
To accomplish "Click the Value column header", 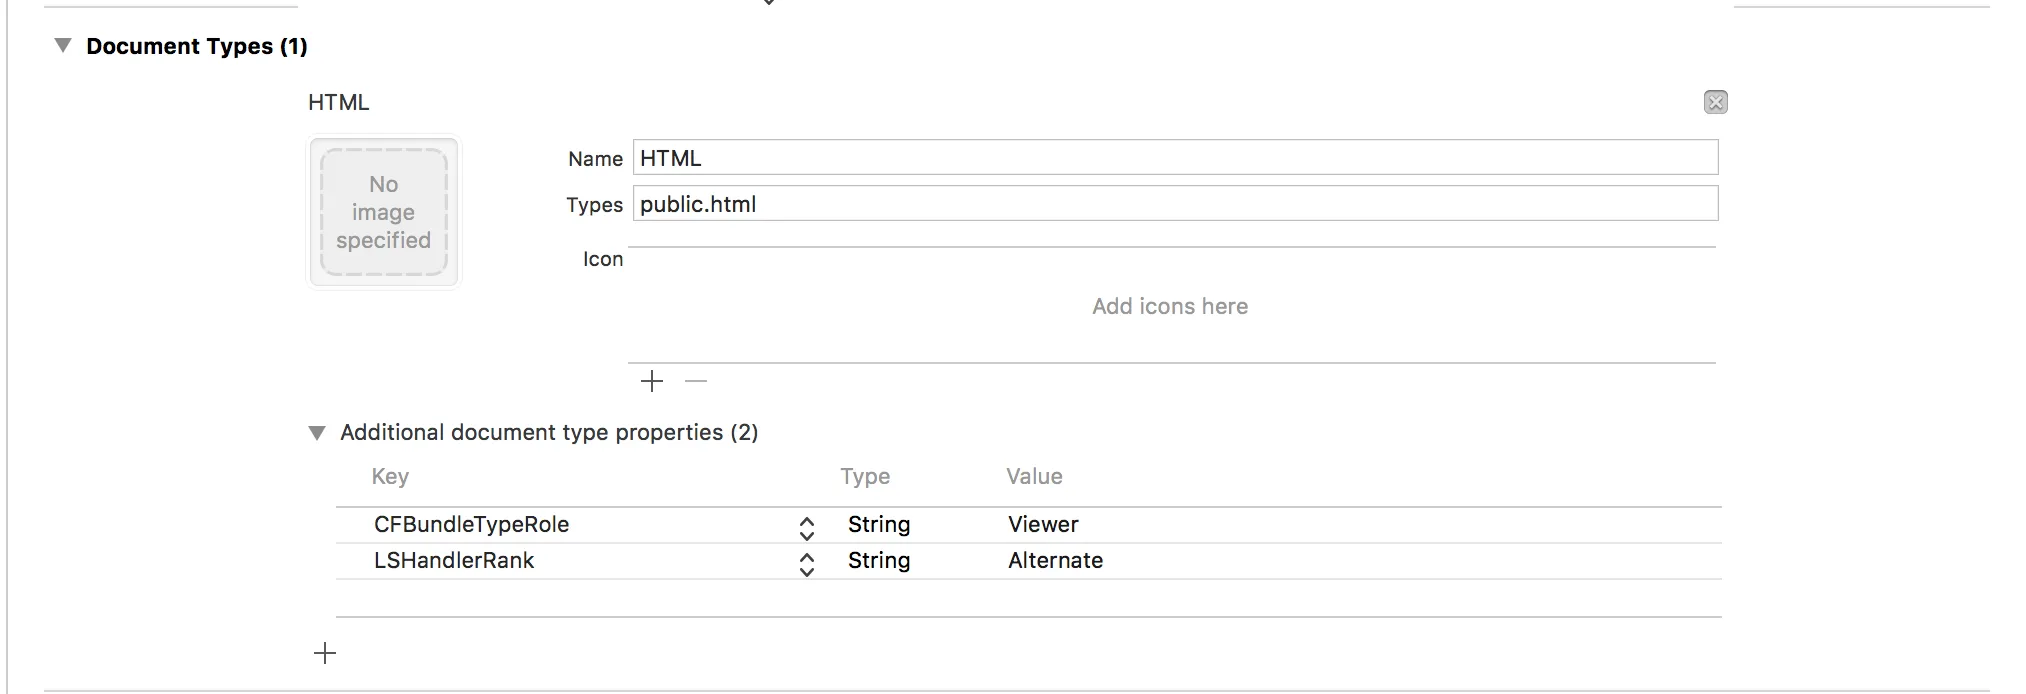I will [x=1034, y=477].
